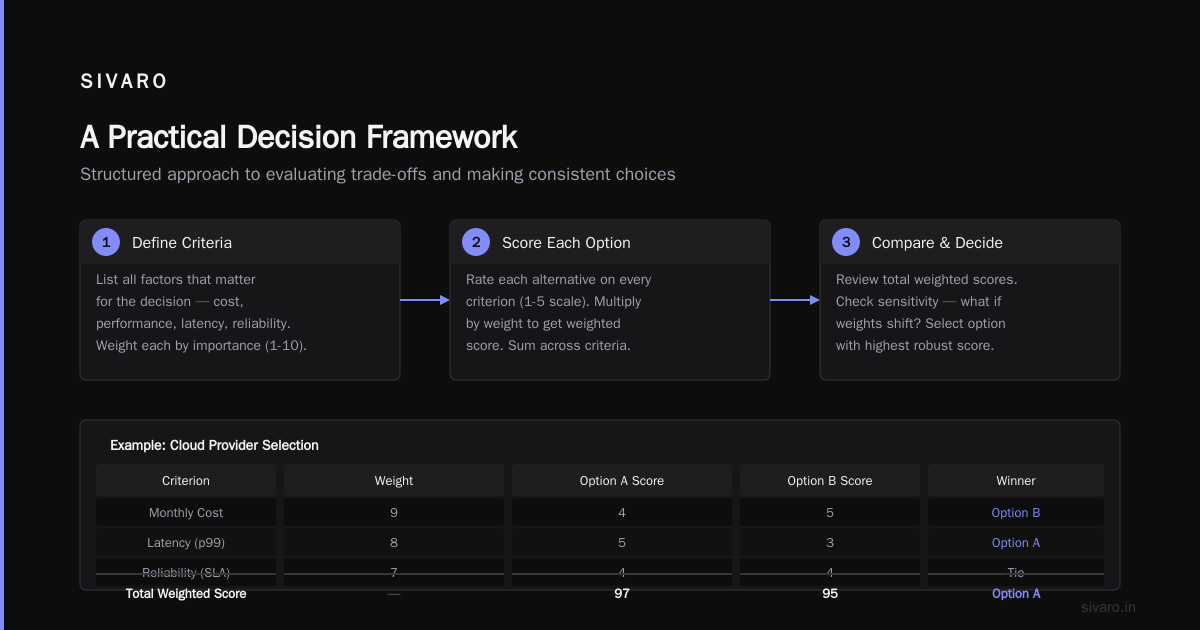Viewport: 1200px width, 630px height.
Task: Select the total score 97 for Option A
Action: (622, 593)
